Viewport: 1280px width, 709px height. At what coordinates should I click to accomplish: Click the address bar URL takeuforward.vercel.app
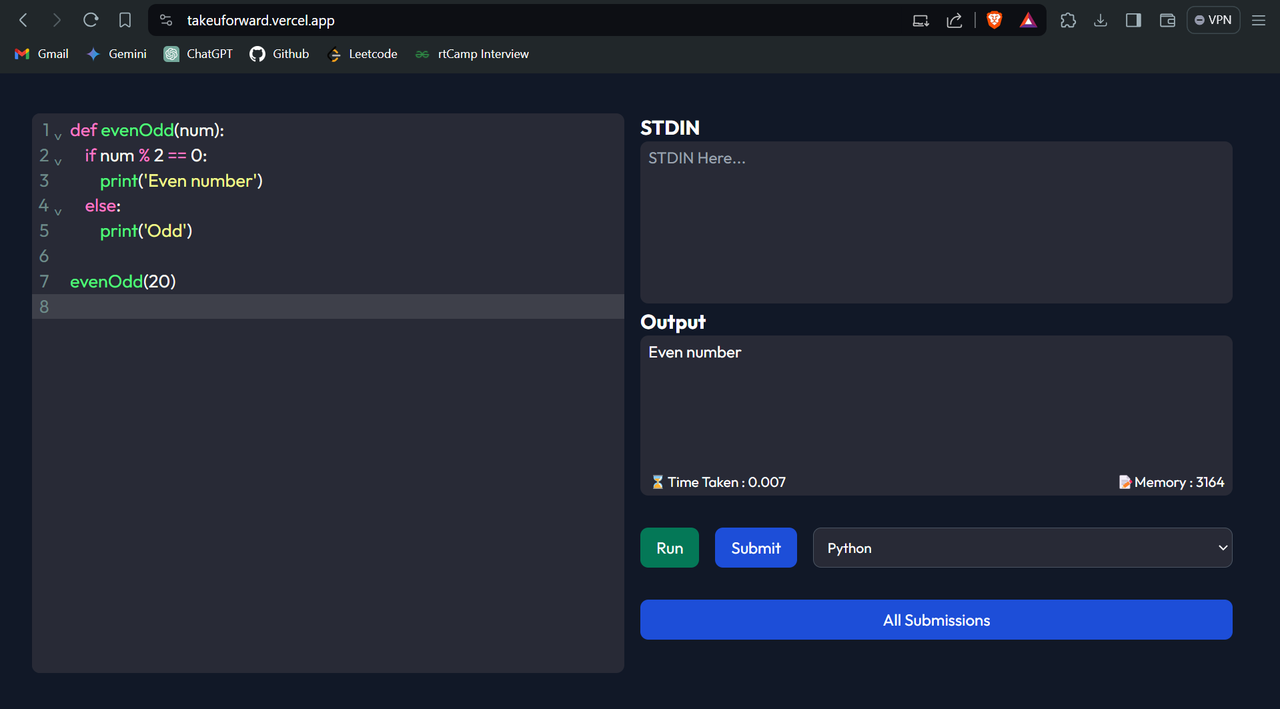click(x=261, y=20)
